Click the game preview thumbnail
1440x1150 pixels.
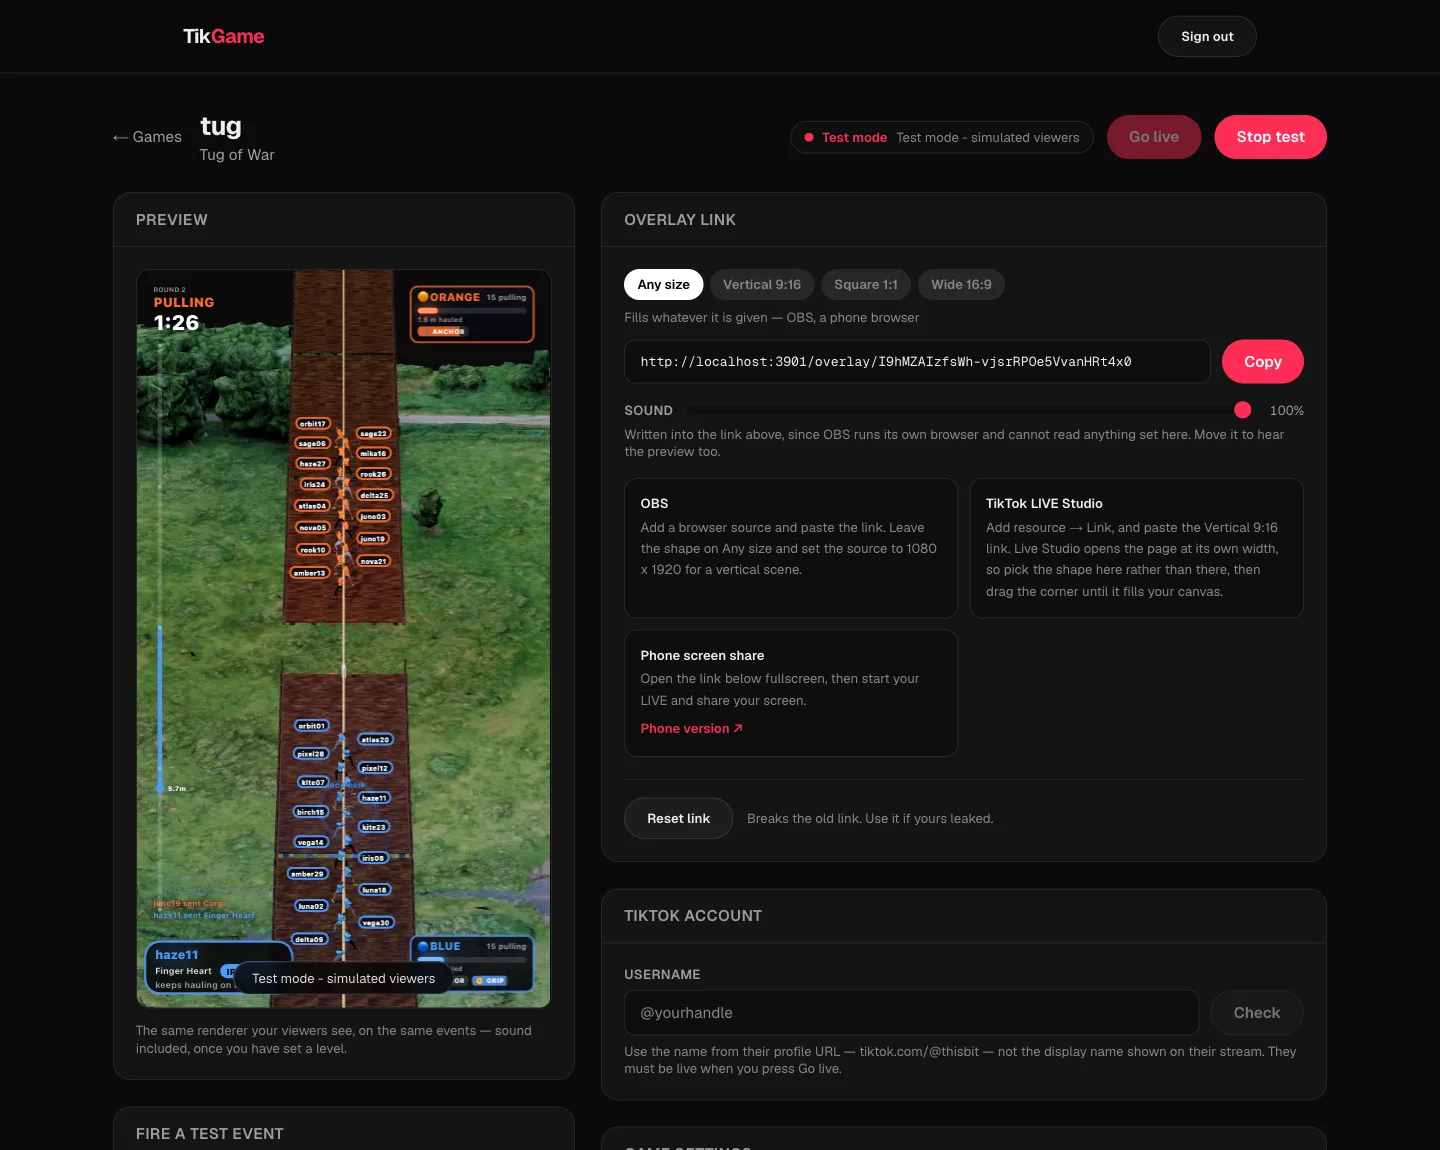point(343,638)
